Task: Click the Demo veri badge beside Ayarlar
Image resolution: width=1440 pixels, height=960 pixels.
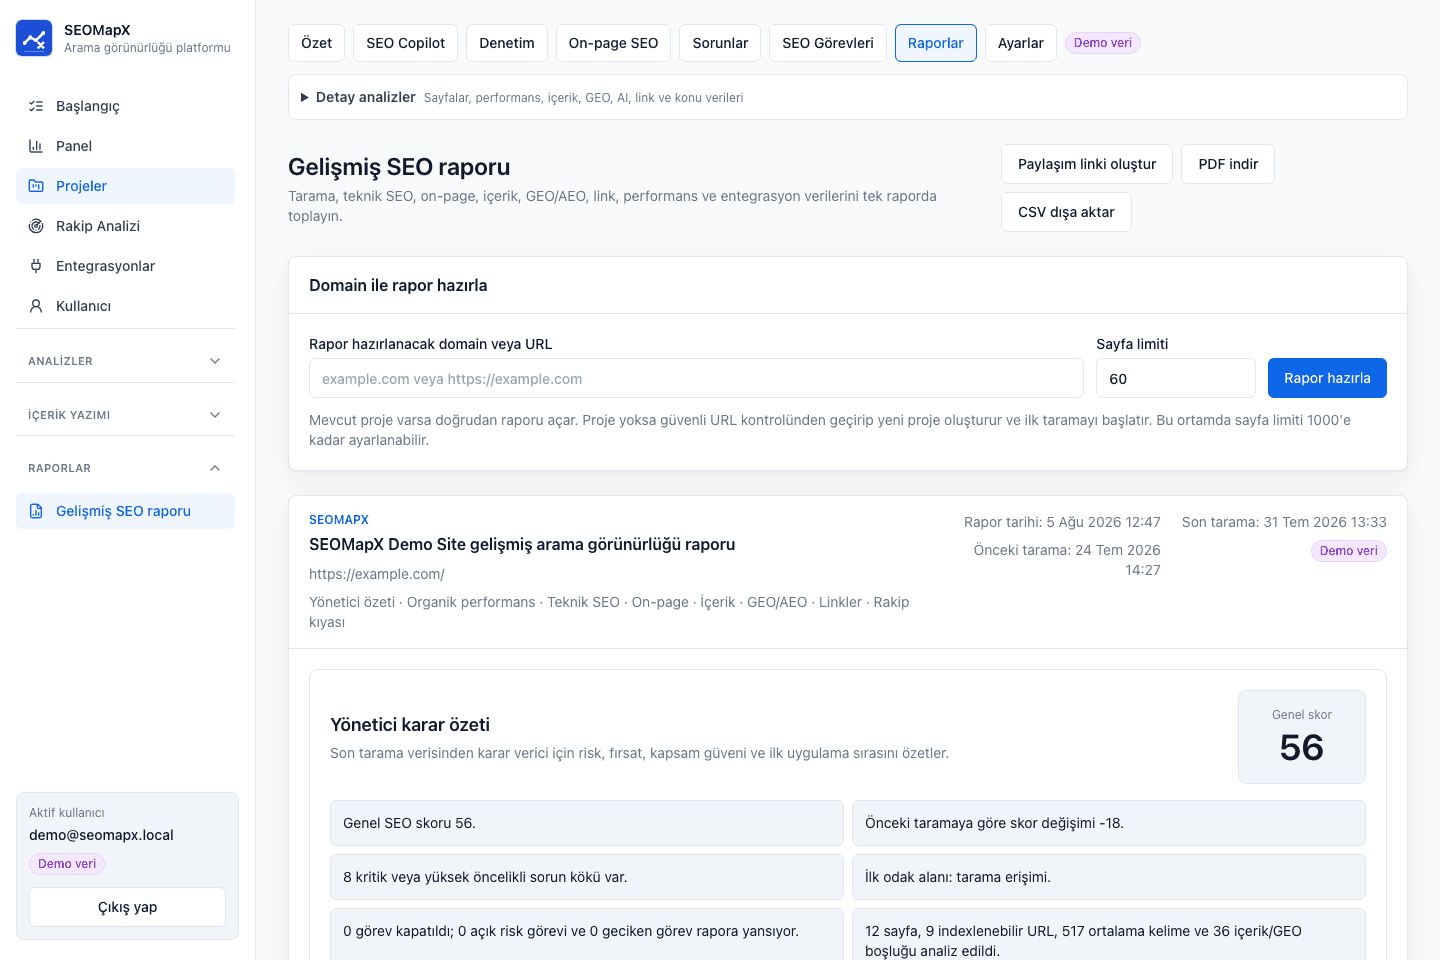Action: 1103,43
